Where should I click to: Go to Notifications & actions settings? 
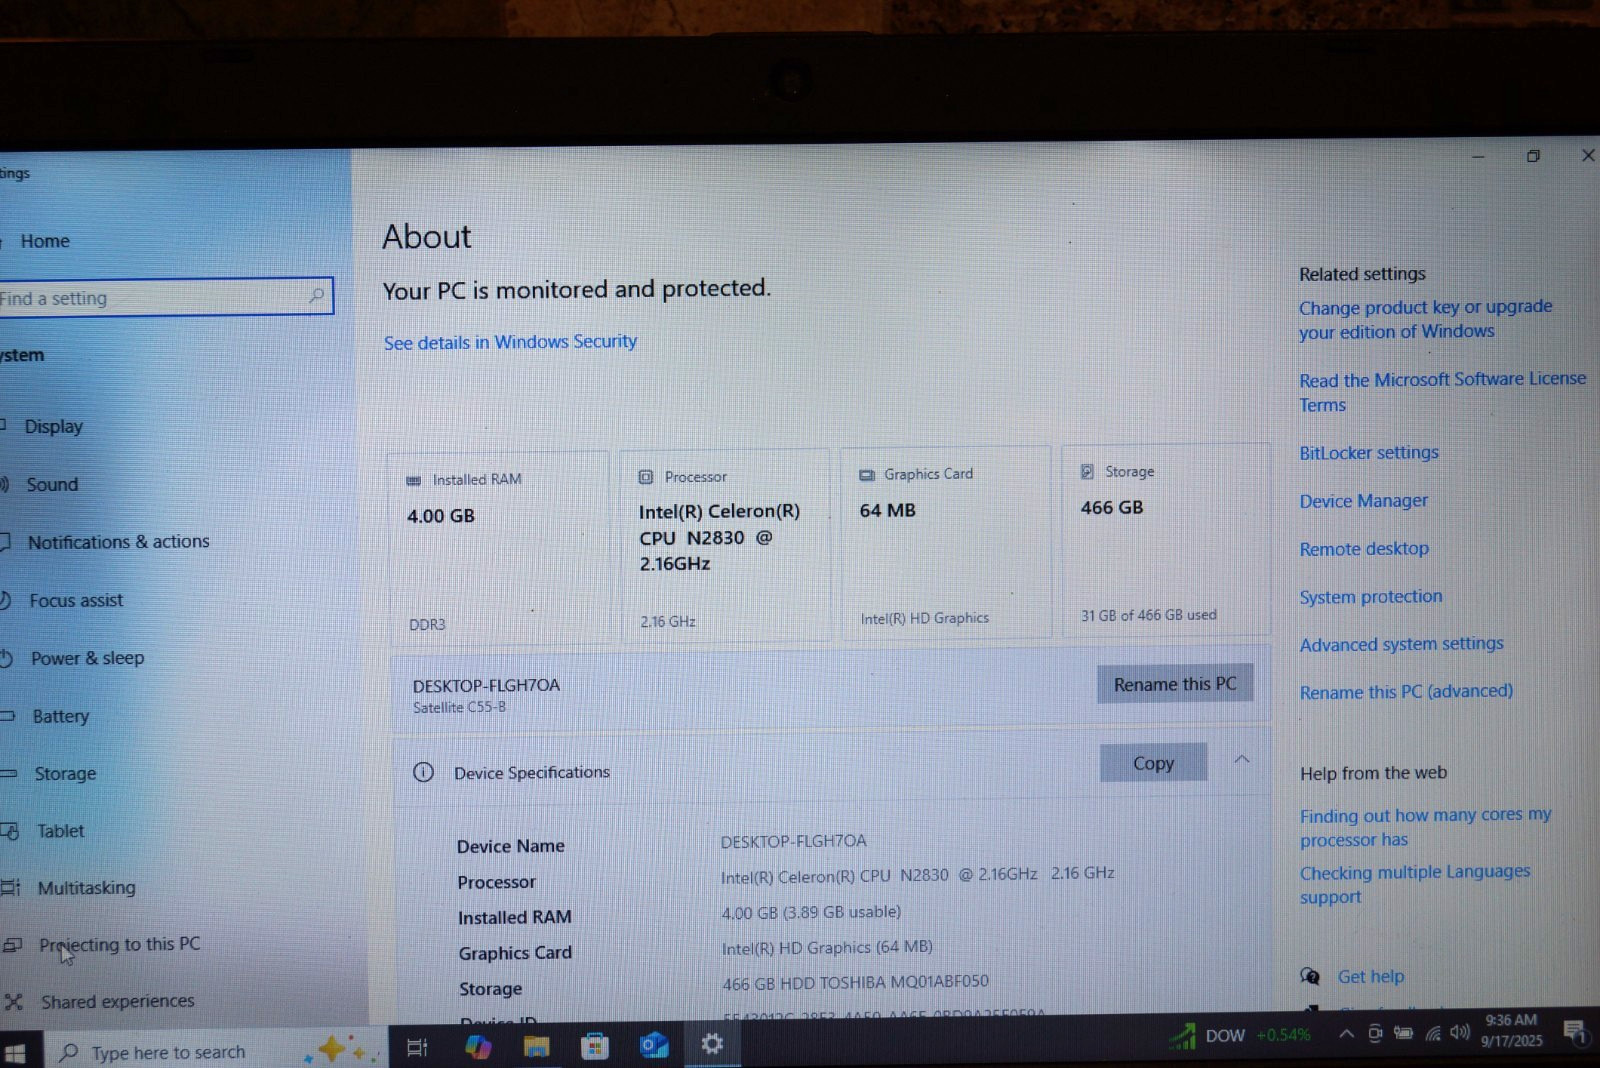point(118,542)
